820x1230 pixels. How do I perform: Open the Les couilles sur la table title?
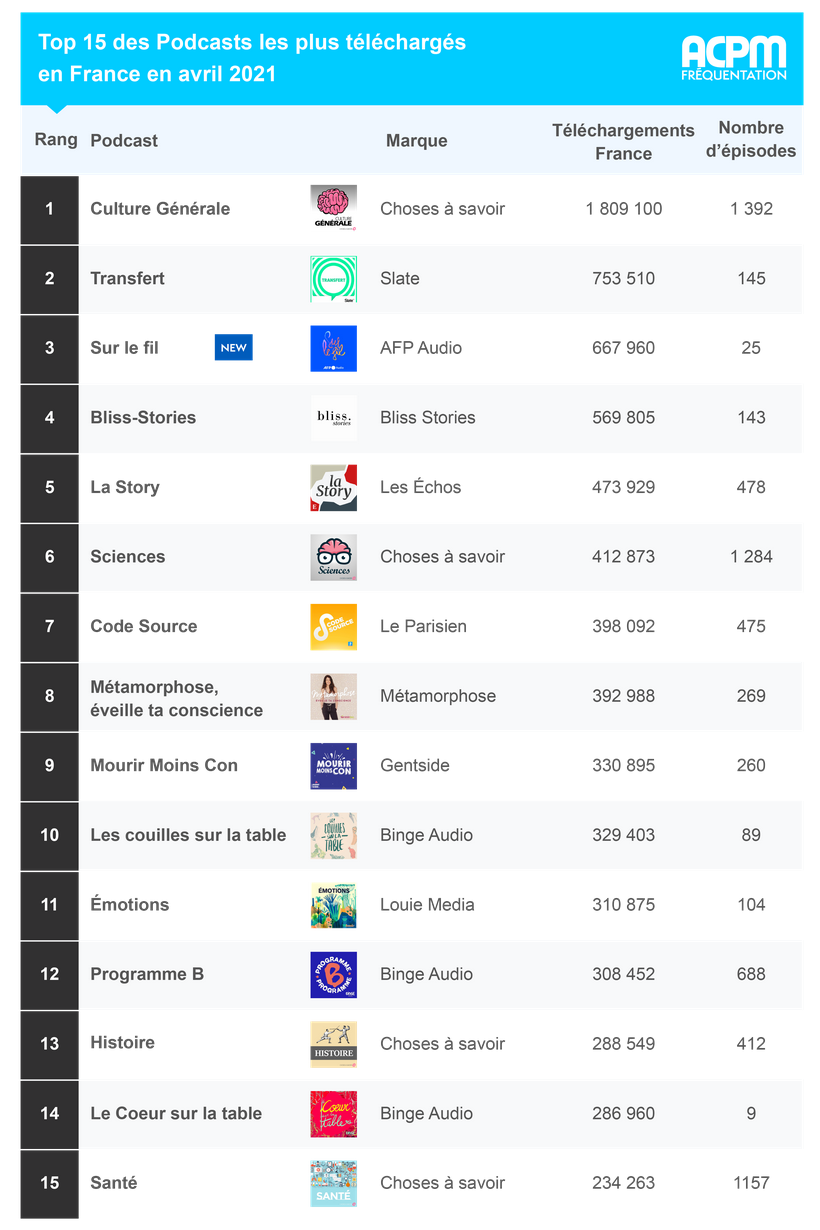pyautogui.click(x=188, y=835)
